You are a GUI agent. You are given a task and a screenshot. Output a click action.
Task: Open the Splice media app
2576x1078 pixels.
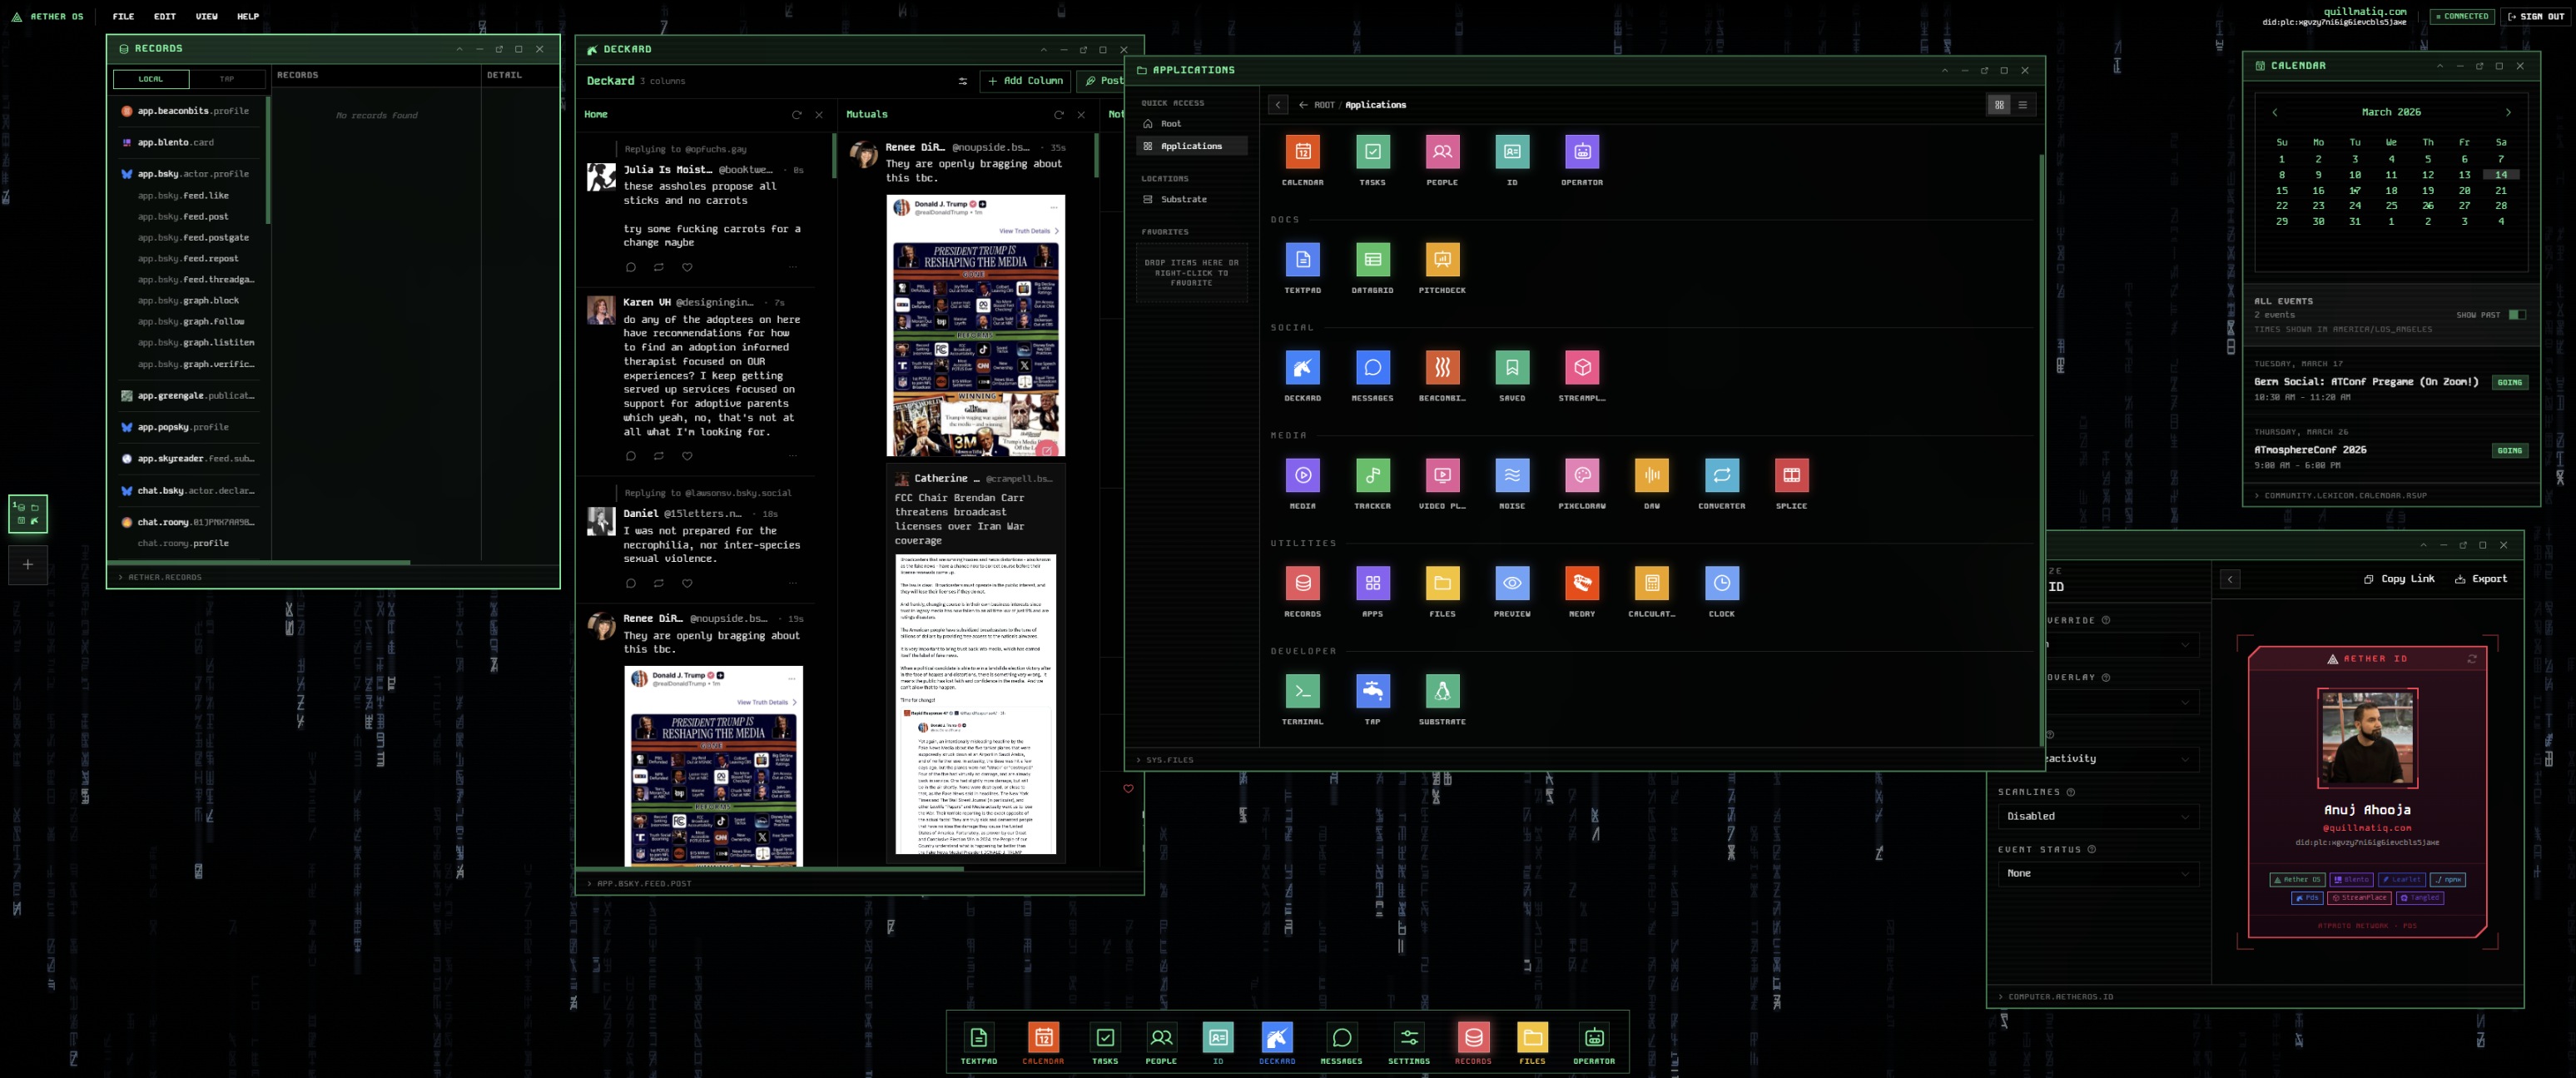1790,476
